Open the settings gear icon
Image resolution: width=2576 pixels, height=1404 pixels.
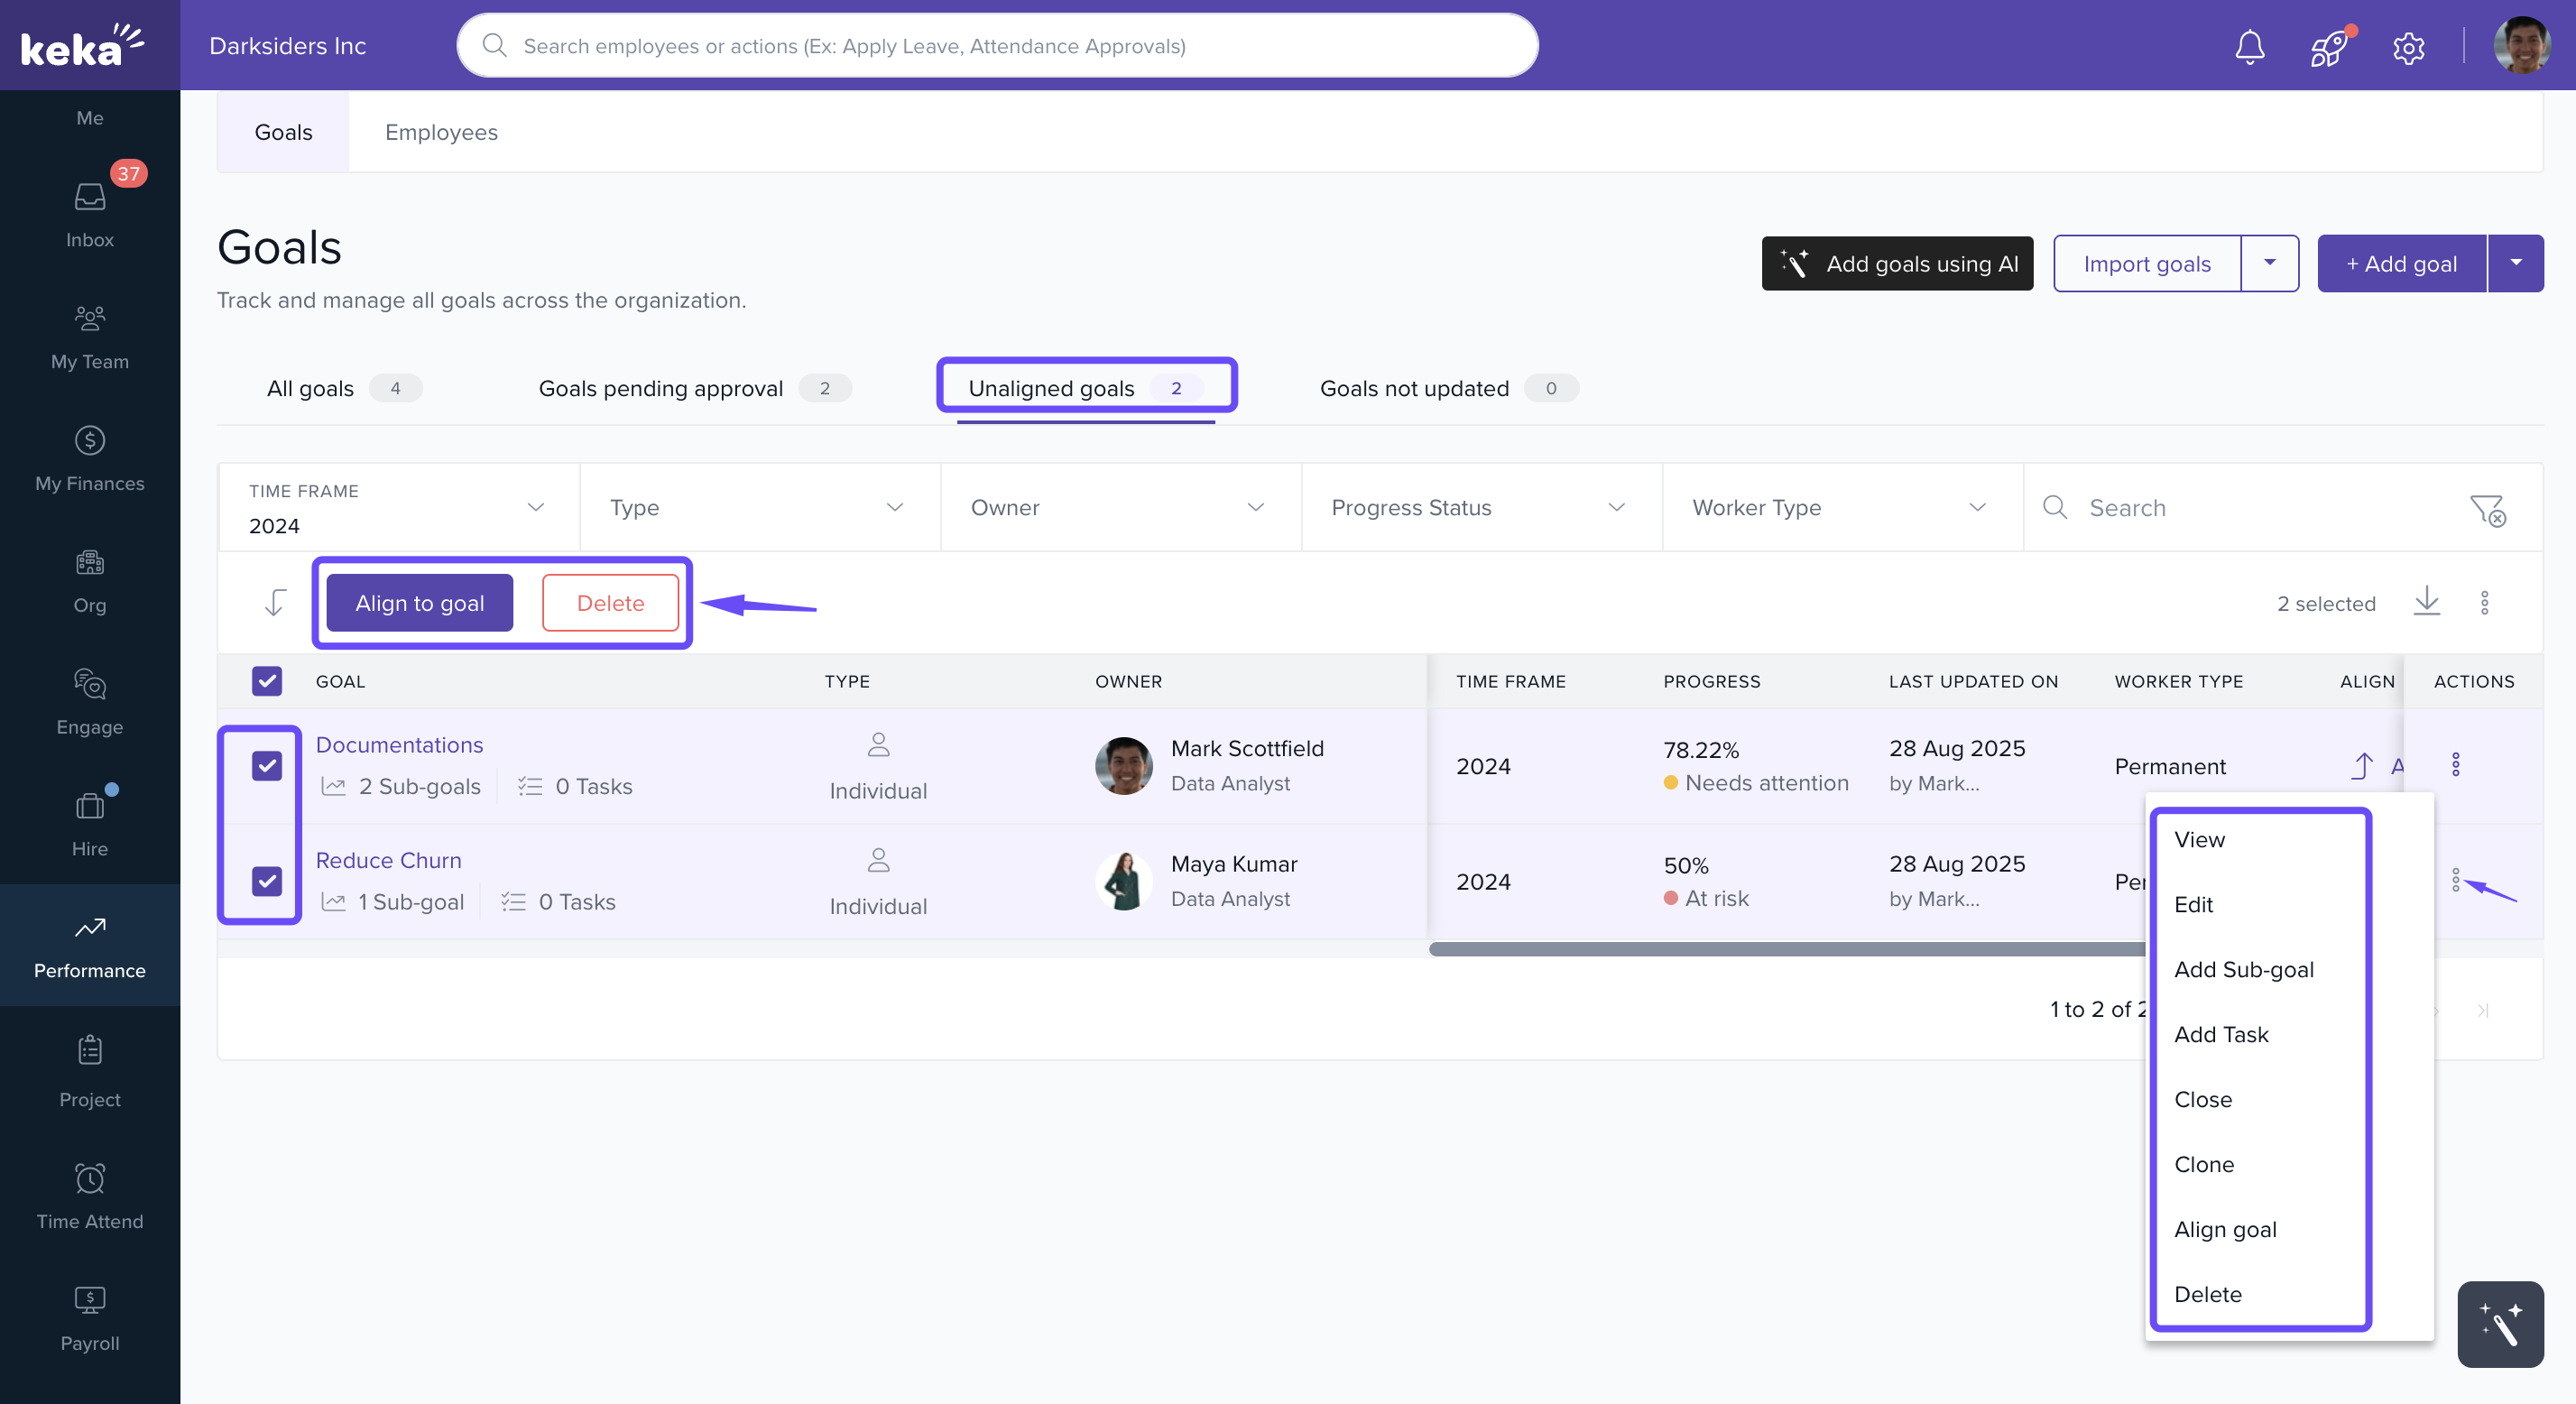[2408, 47]
